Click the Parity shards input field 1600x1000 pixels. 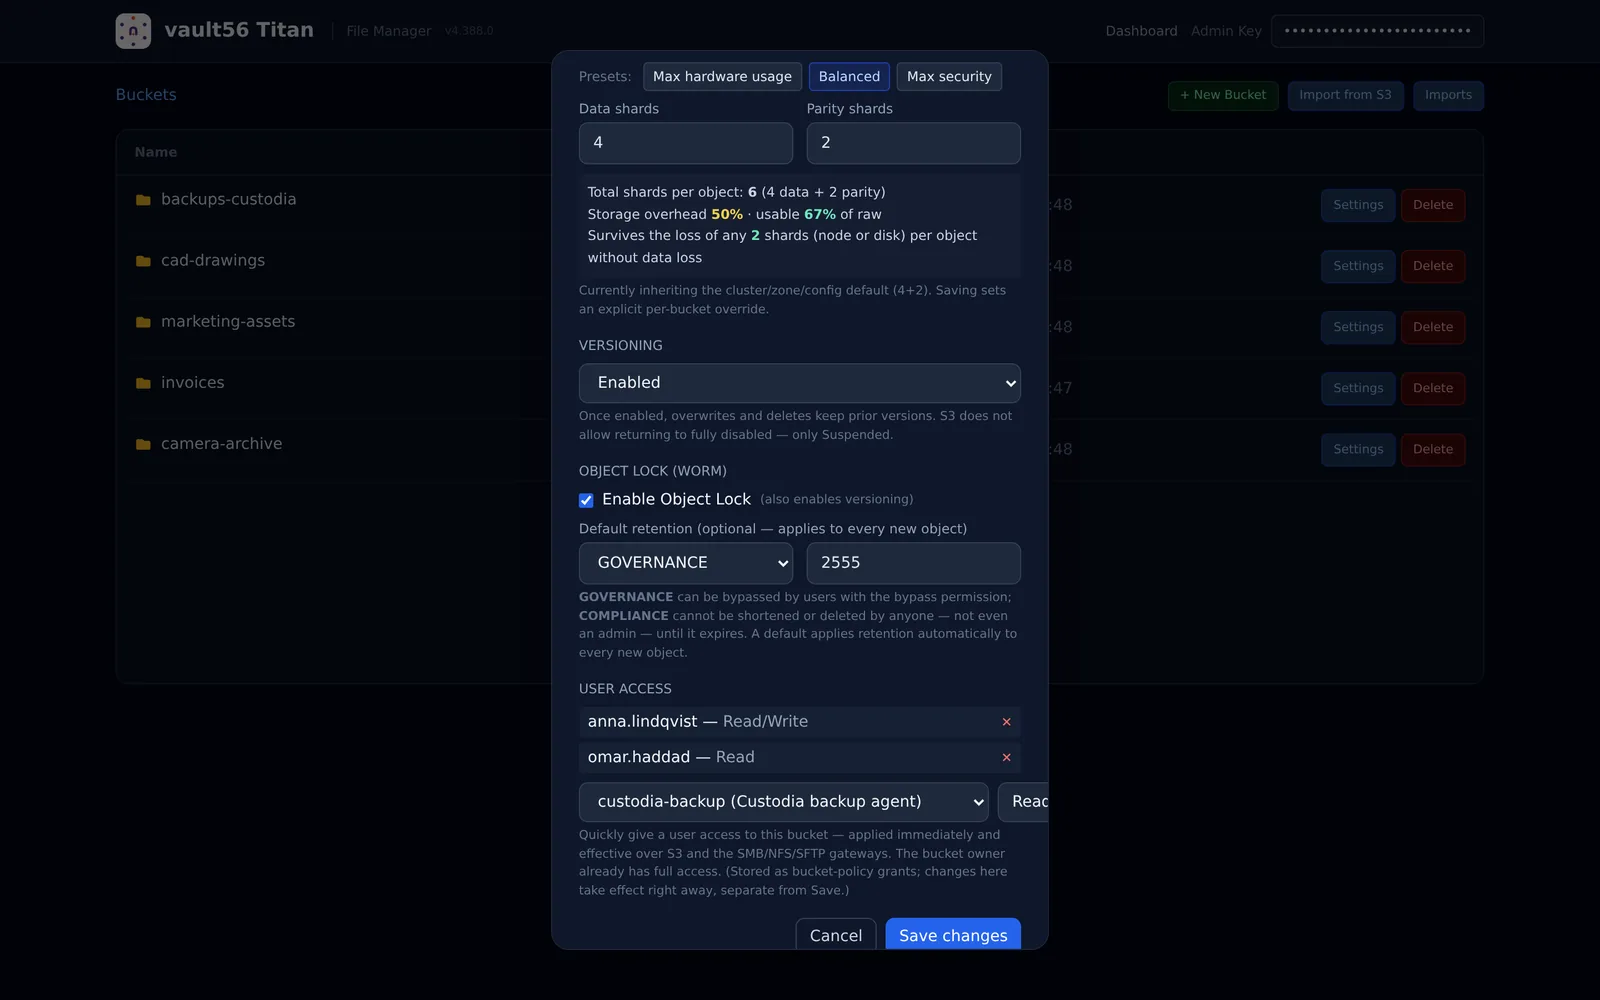[x=914, y=143]
